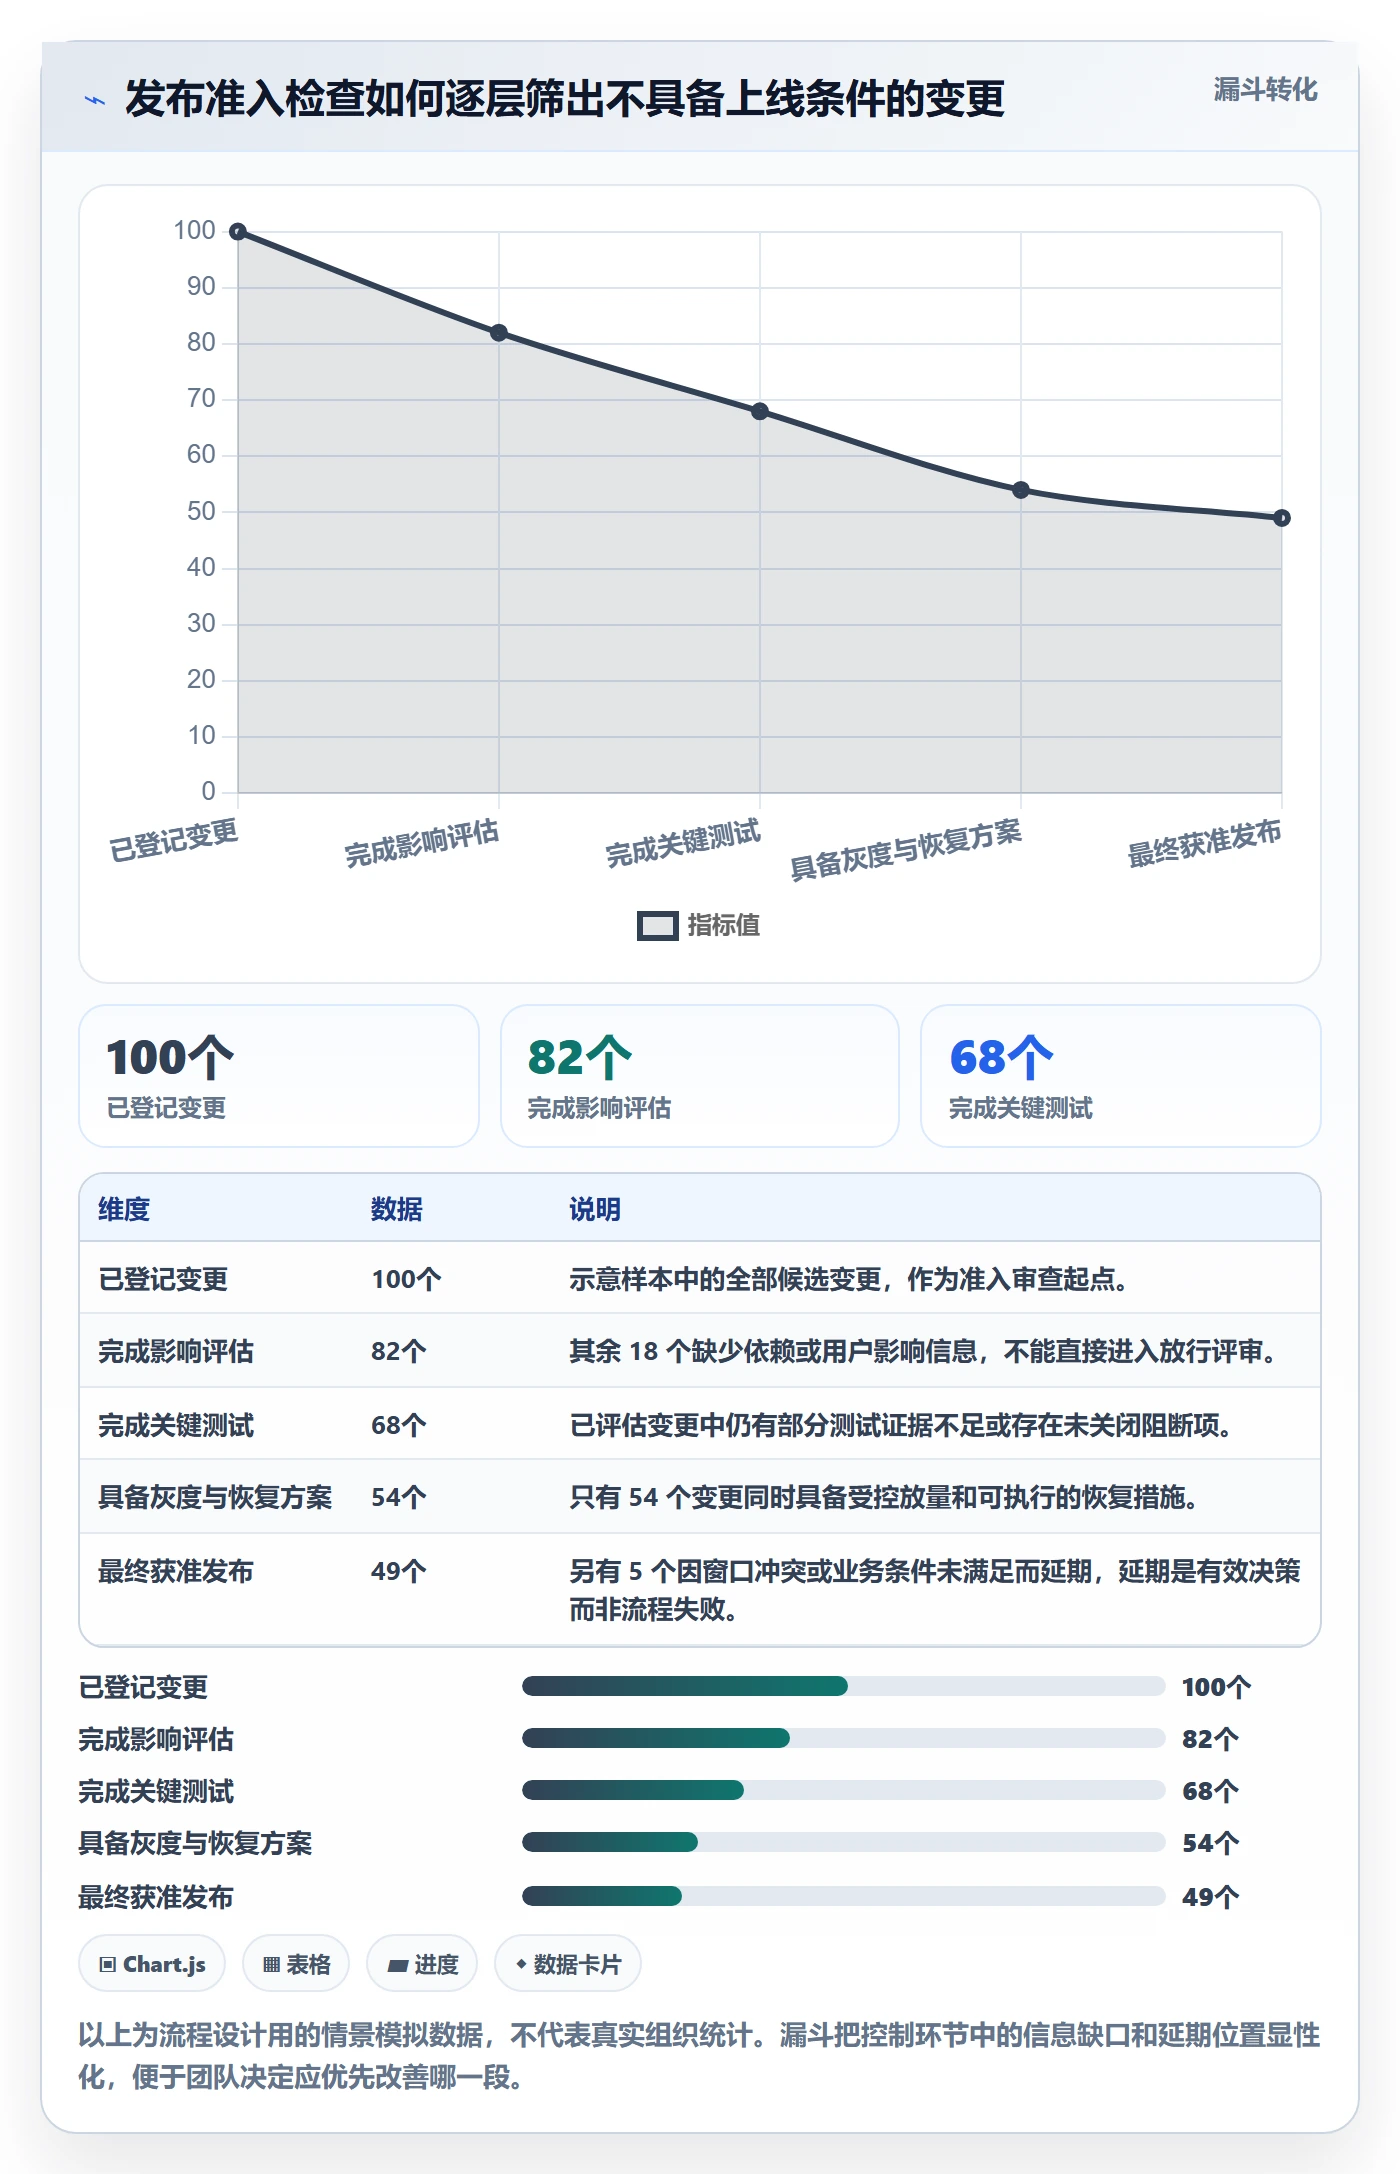Click the 漏斗转化 label in the header

1266,90
